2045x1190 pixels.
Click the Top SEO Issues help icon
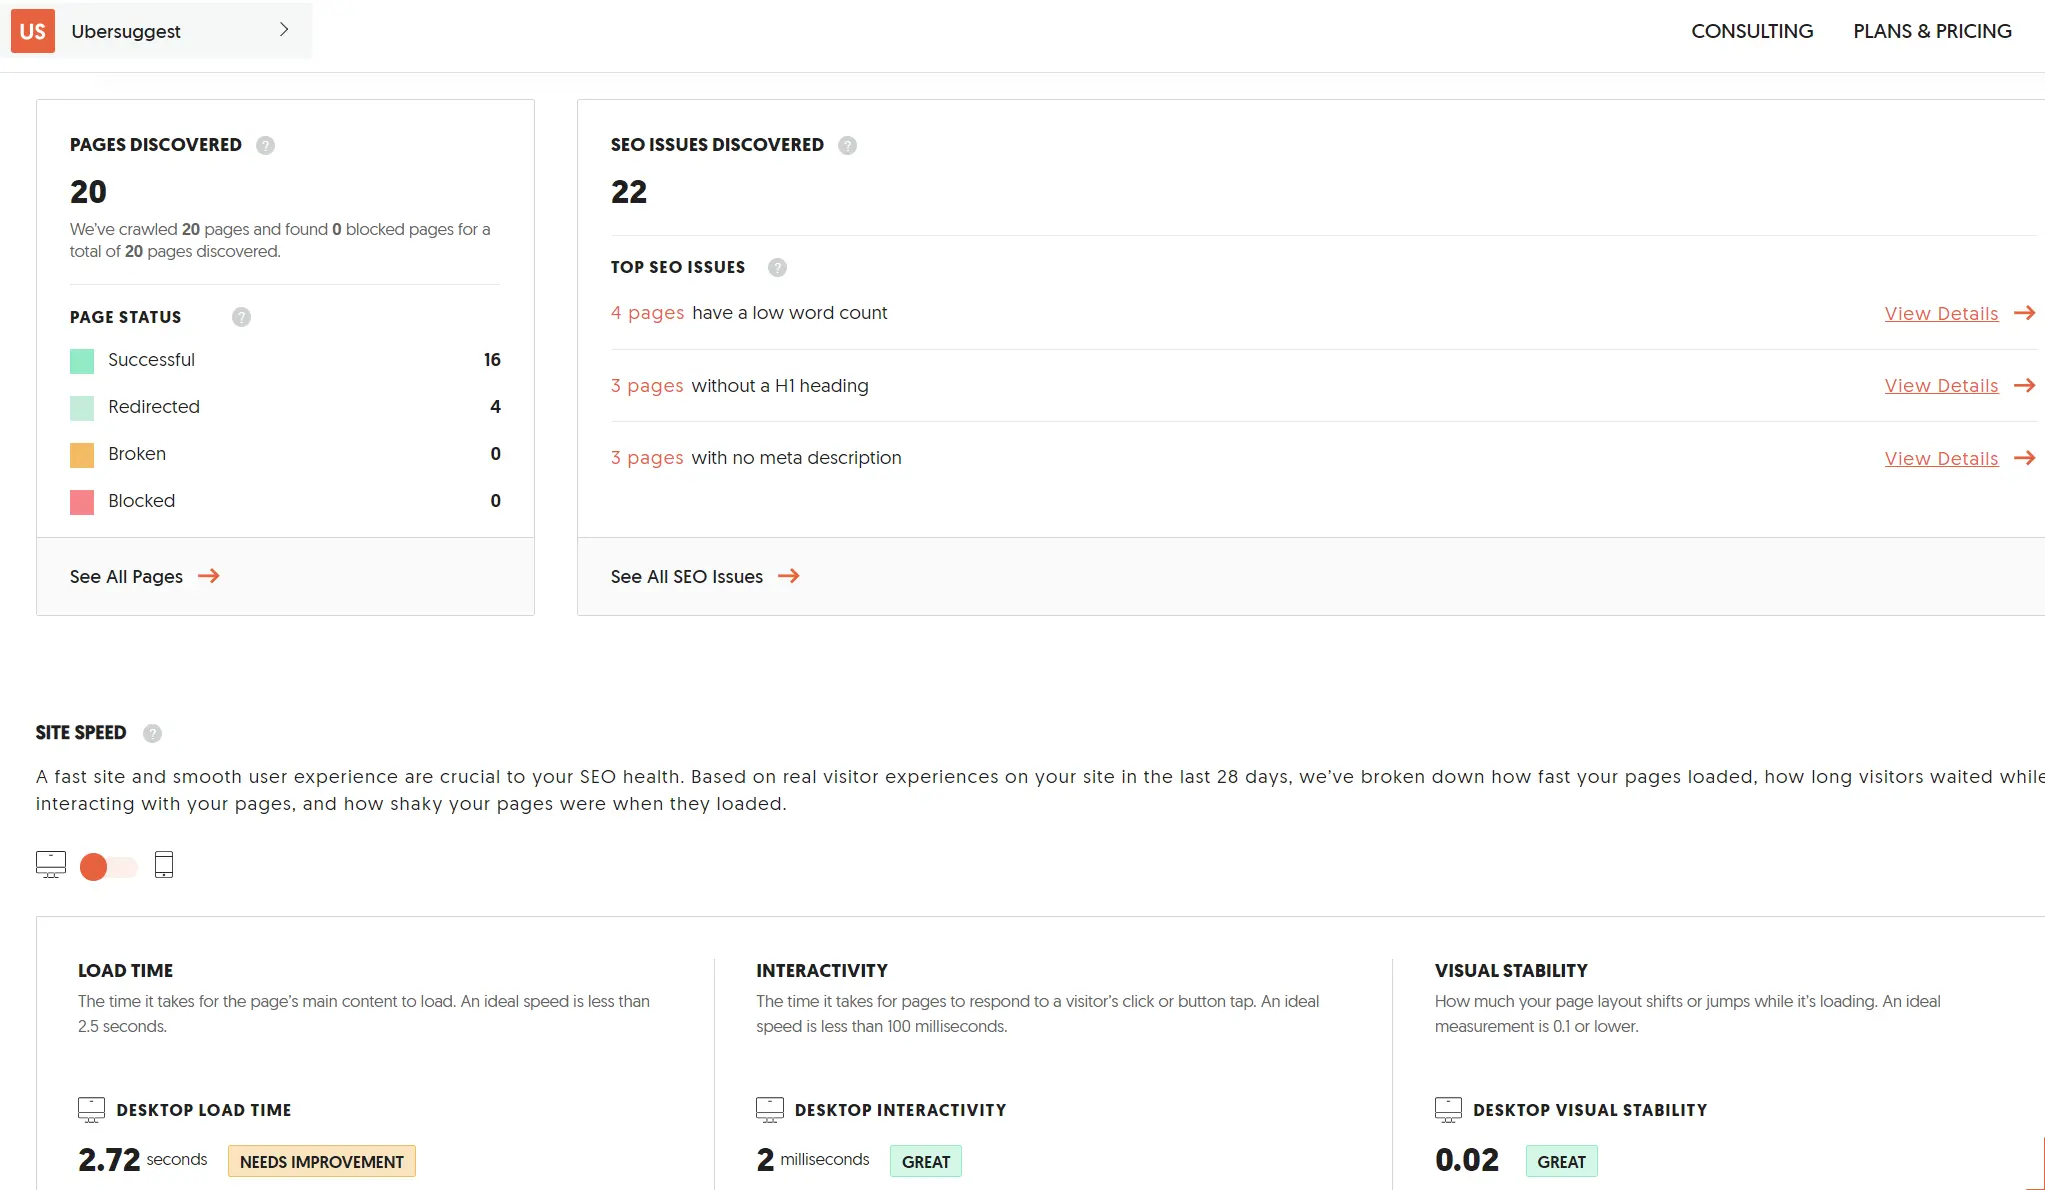776,267
